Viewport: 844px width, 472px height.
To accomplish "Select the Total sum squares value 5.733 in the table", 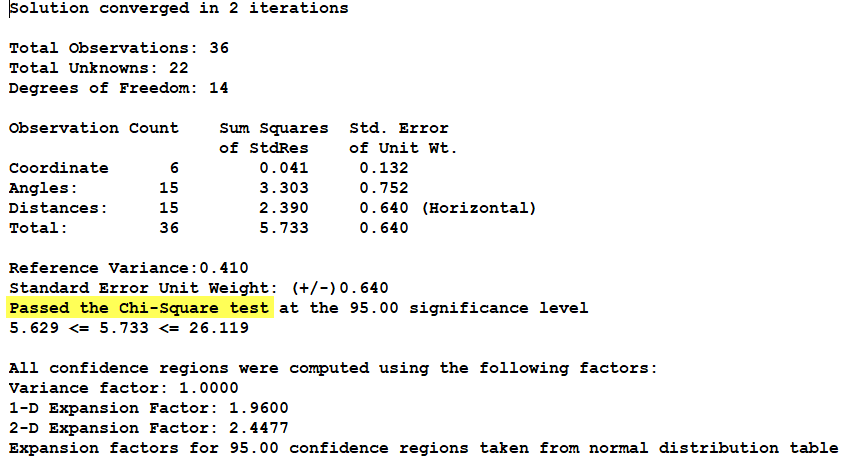I will tap(284, 228).
